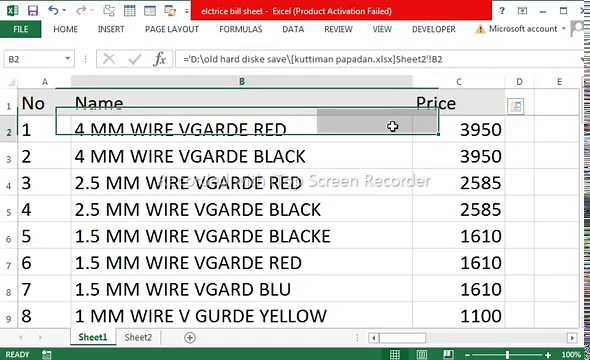Click next sheet navigation arrow

40,337
